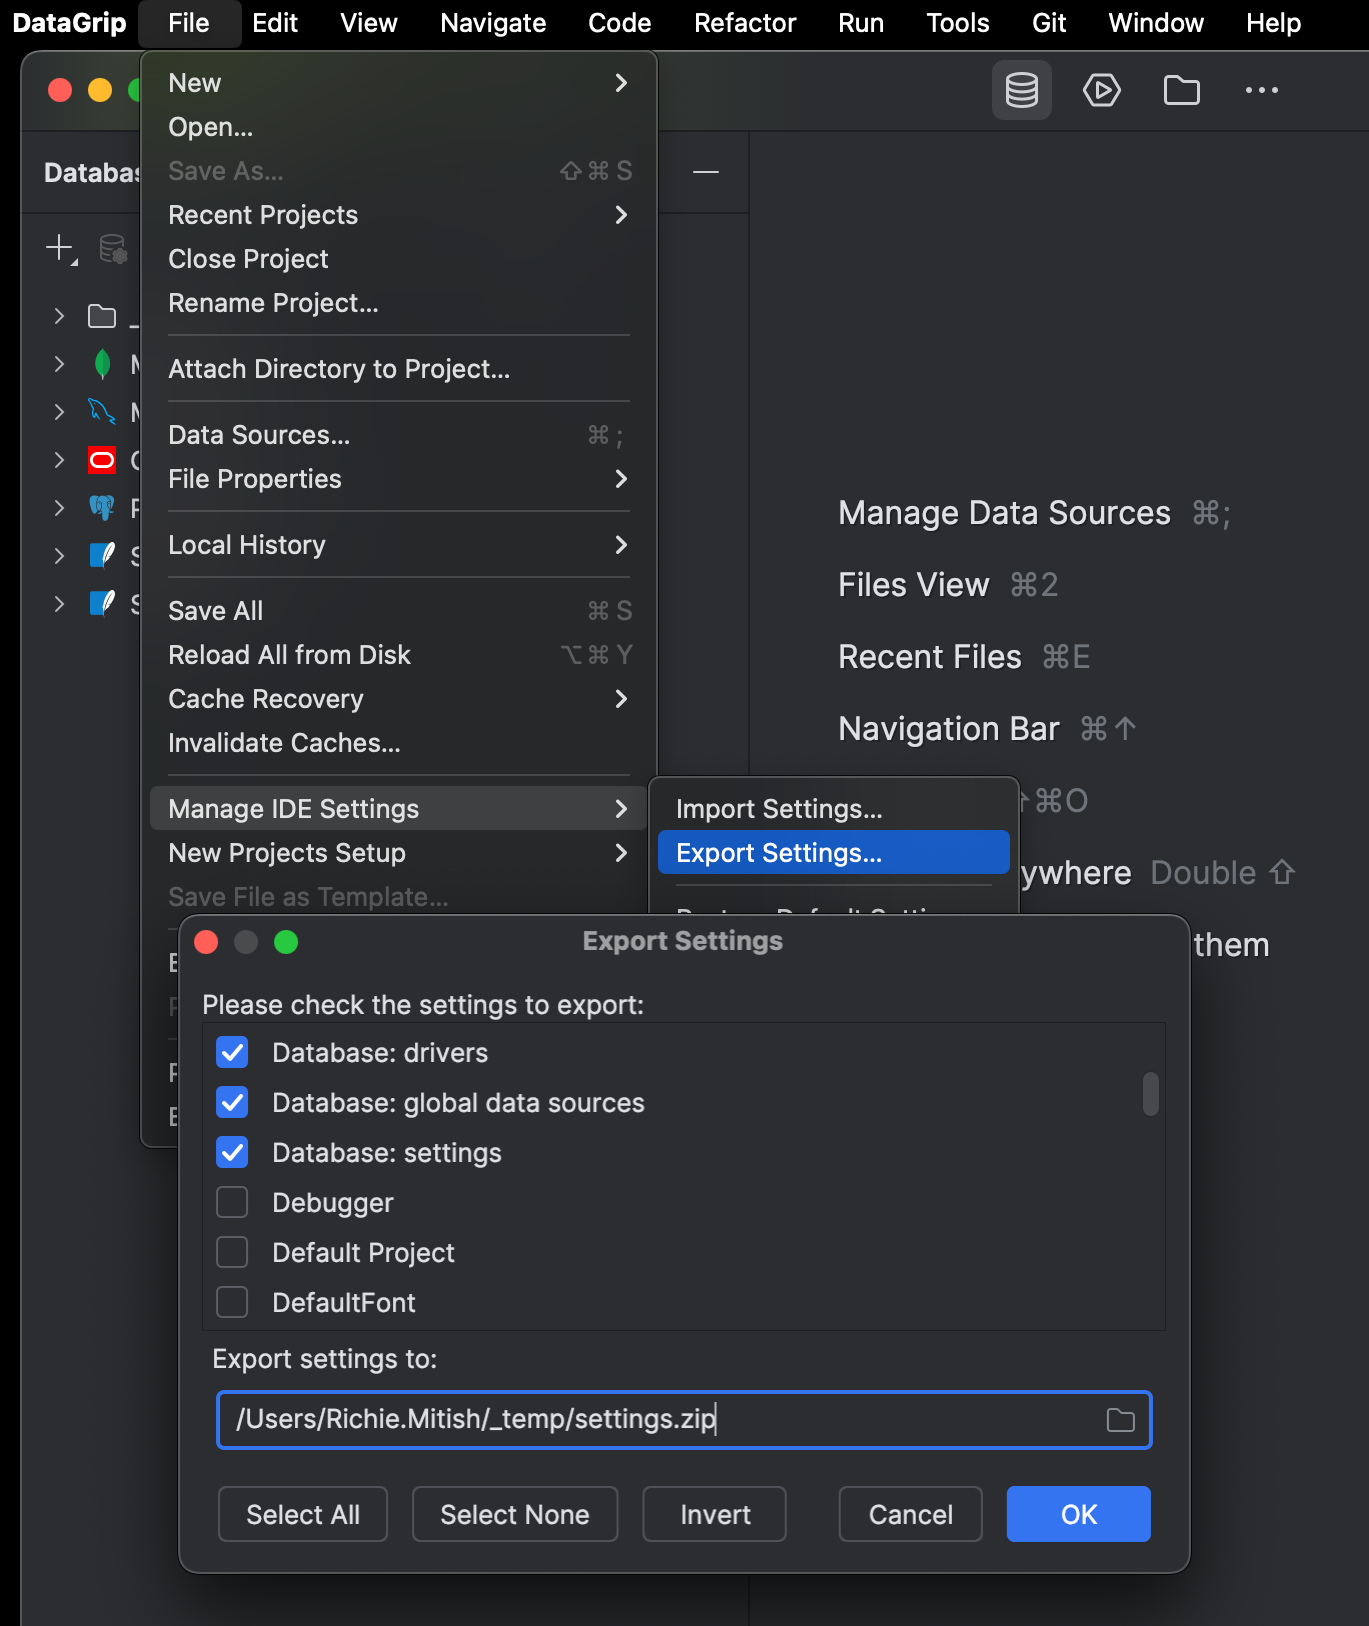Check the DefaultFont checkbox
Image resolution: width=1369 pixels, height=1626 pixels.
coord(232,1302)
